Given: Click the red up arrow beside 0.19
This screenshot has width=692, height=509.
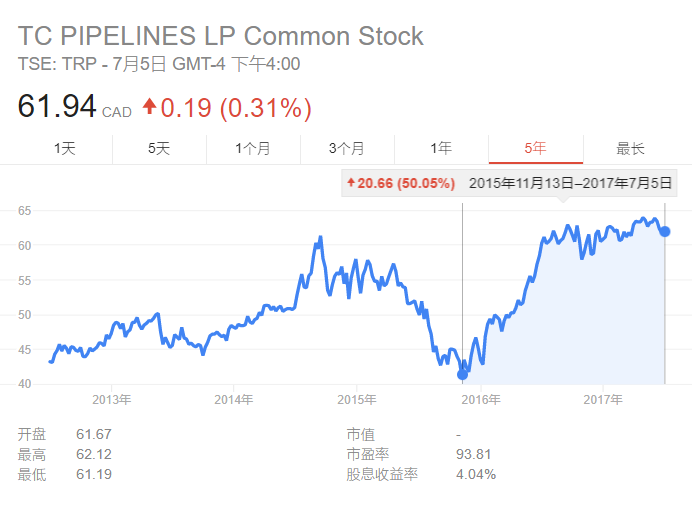Looking at the screenshot, I should [150, 104].
